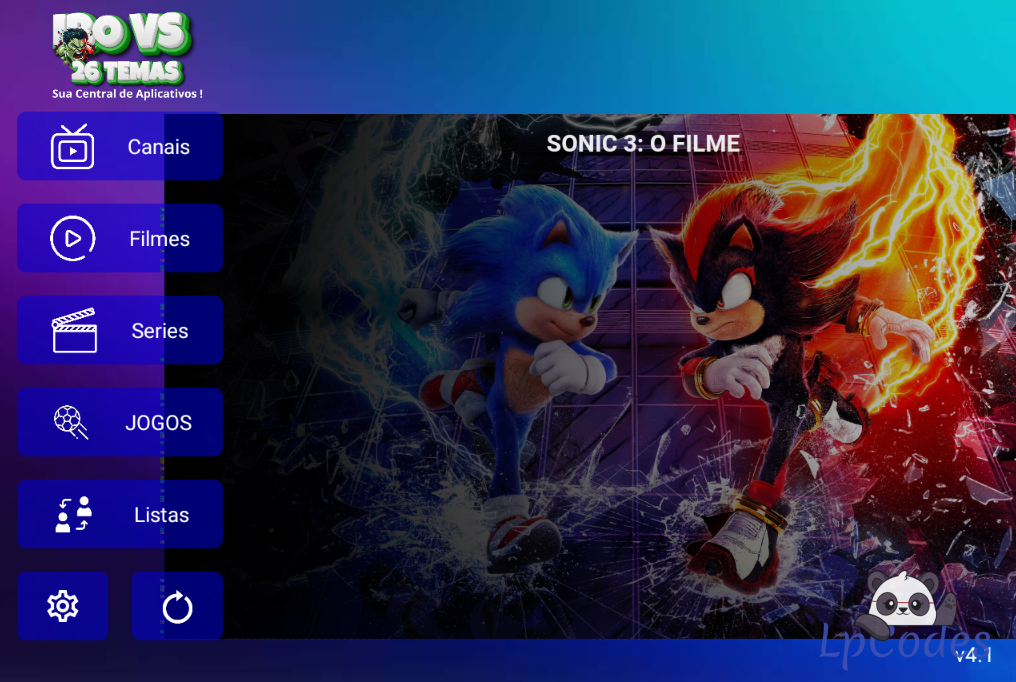The width and height of the screenshot is (1016, 682).
Task: Open the Canais menu entry
Action: [120, 146]
